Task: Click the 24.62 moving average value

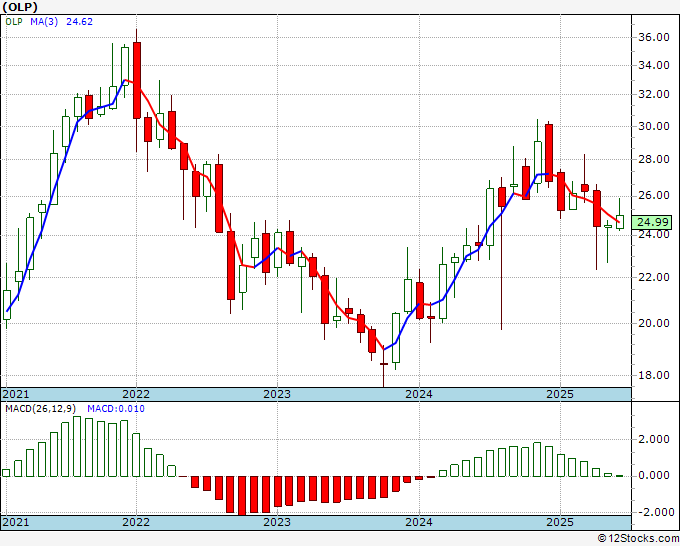Action: (79, 22)
